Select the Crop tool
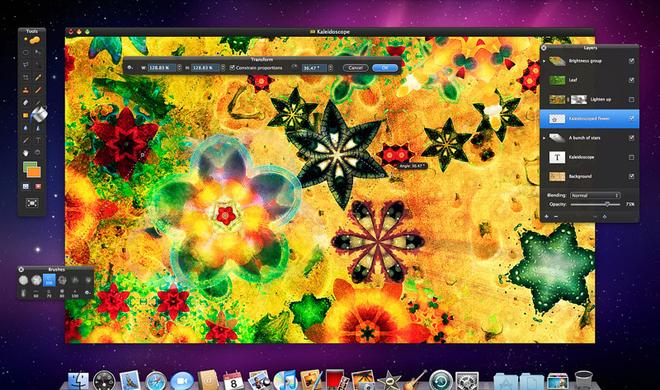 pos(26,77)
